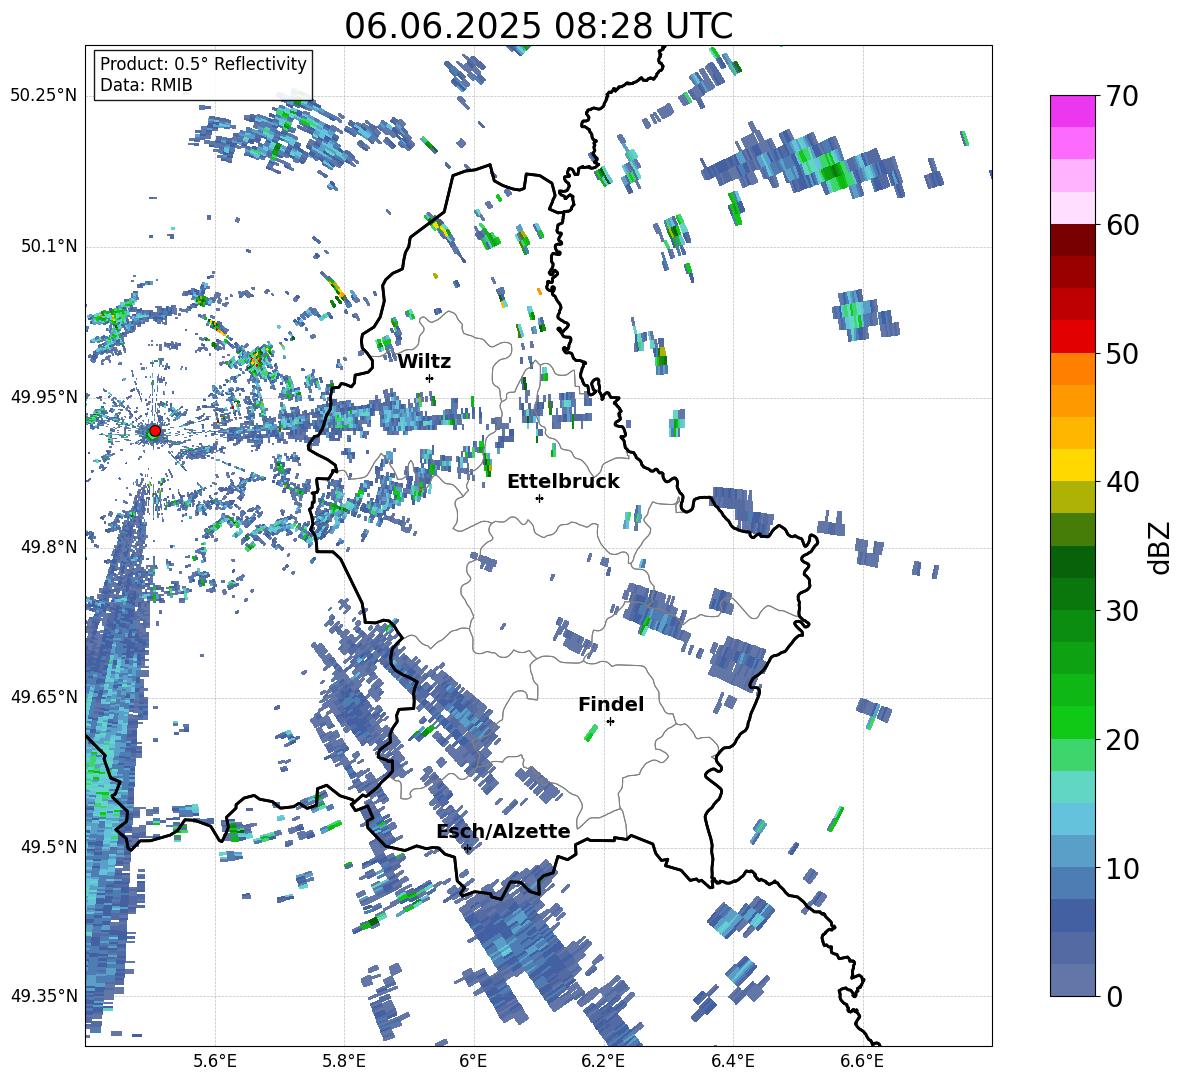Click the colorbar tick value 40
Screen dimensions: 1184x1081
(1121, 482)
